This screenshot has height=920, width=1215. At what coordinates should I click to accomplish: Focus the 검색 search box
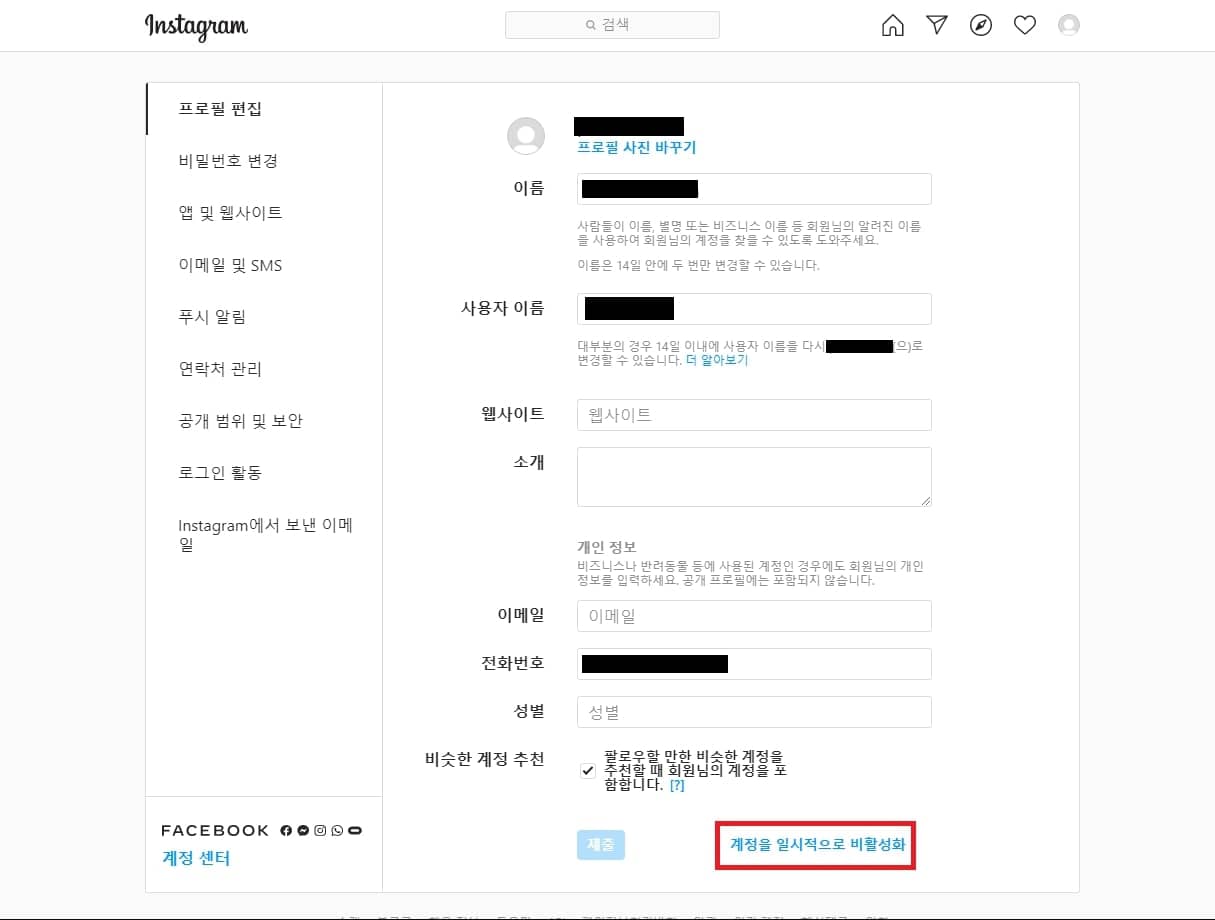[x=612, y=25]
